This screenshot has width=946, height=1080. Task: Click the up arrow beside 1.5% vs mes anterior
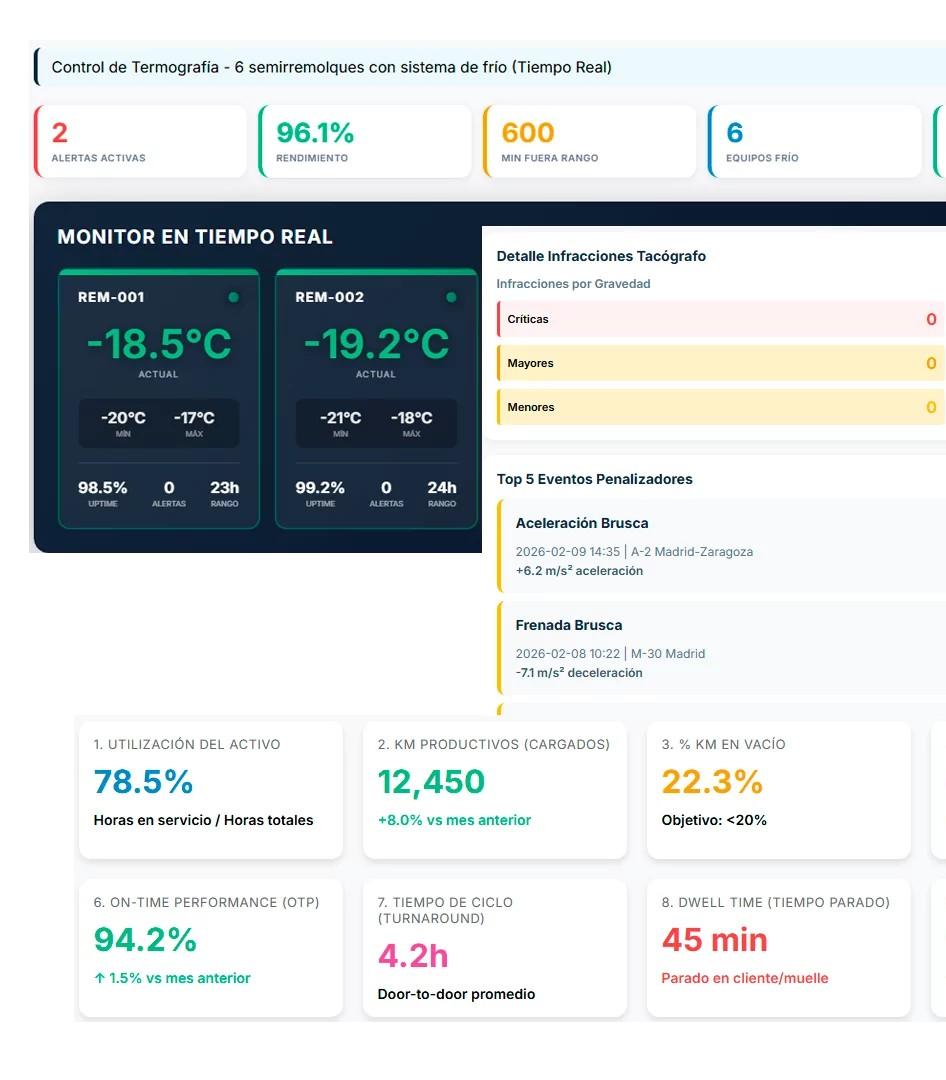(100, 978)
